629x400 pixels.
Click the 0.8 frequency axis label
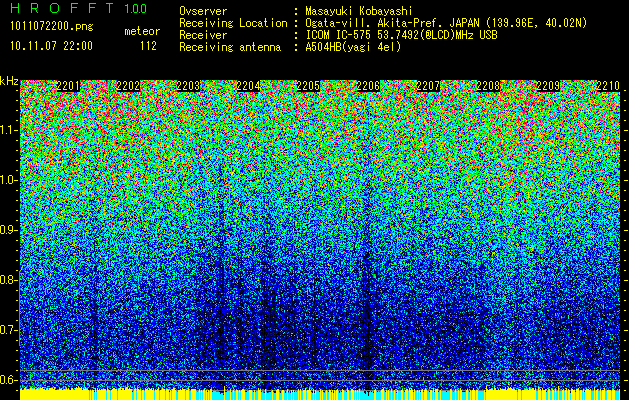[8, 280]
